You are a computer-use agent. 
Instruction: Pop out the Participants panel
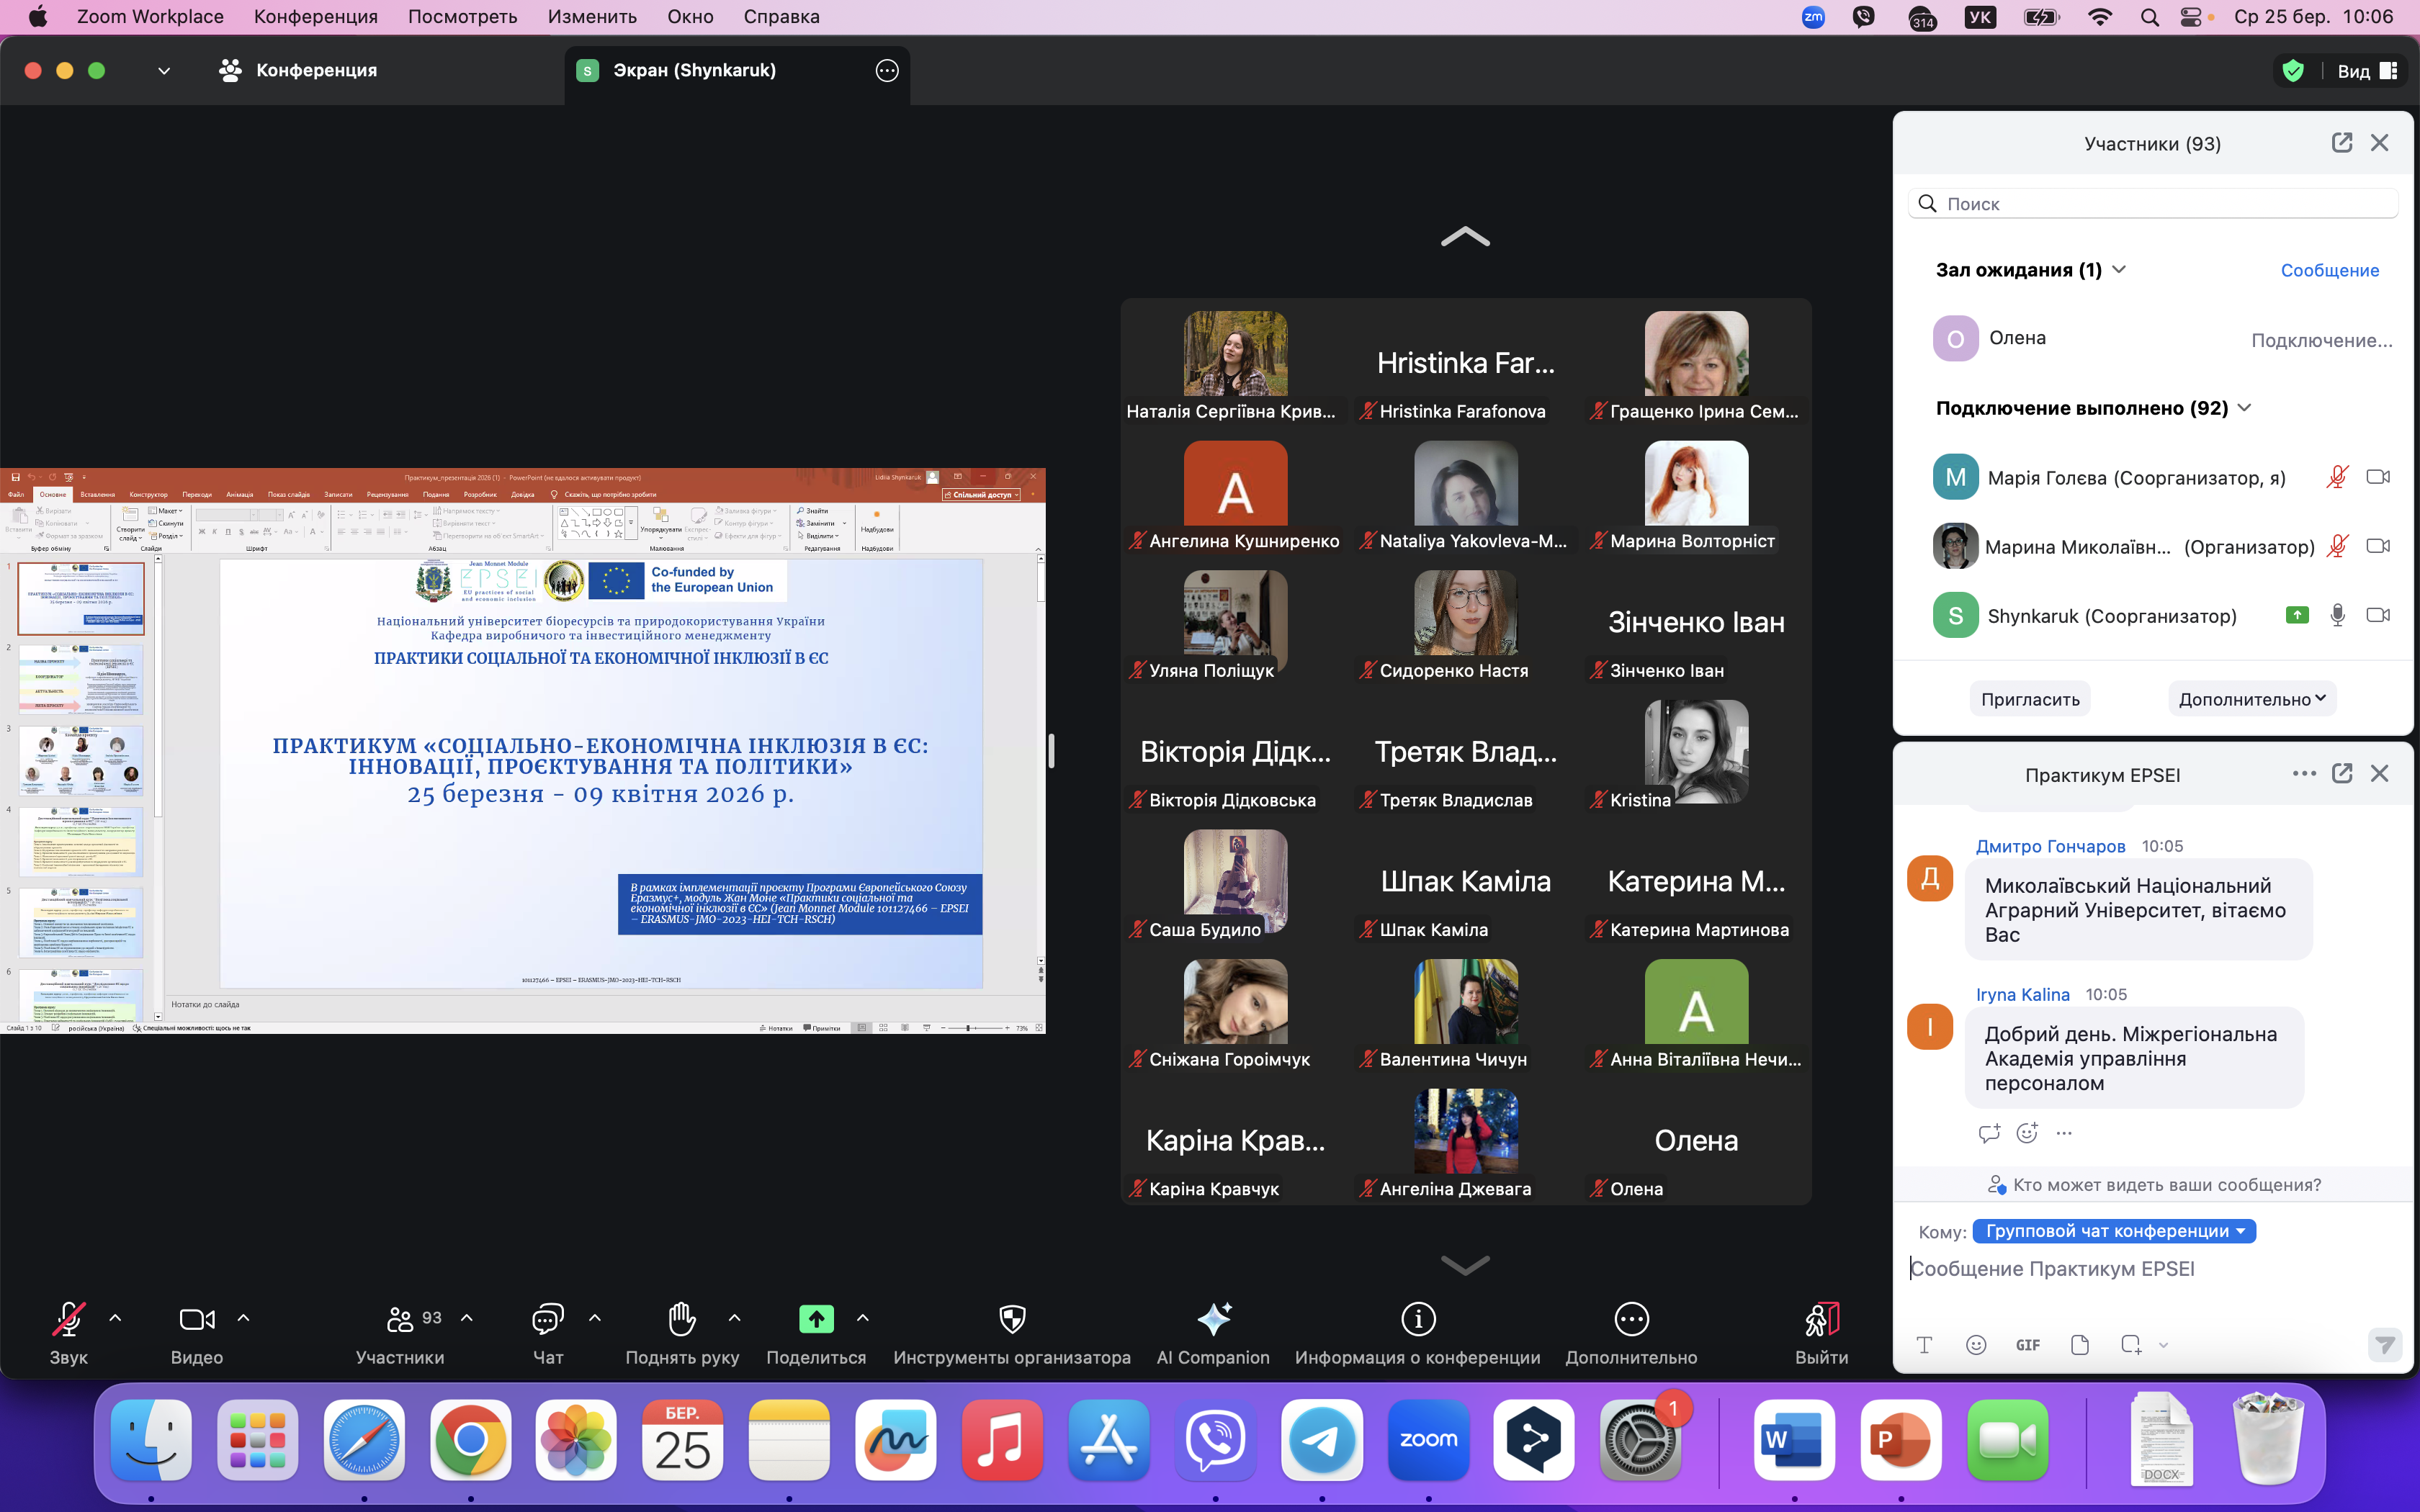pyautogui.click(x=2341, y=143)
